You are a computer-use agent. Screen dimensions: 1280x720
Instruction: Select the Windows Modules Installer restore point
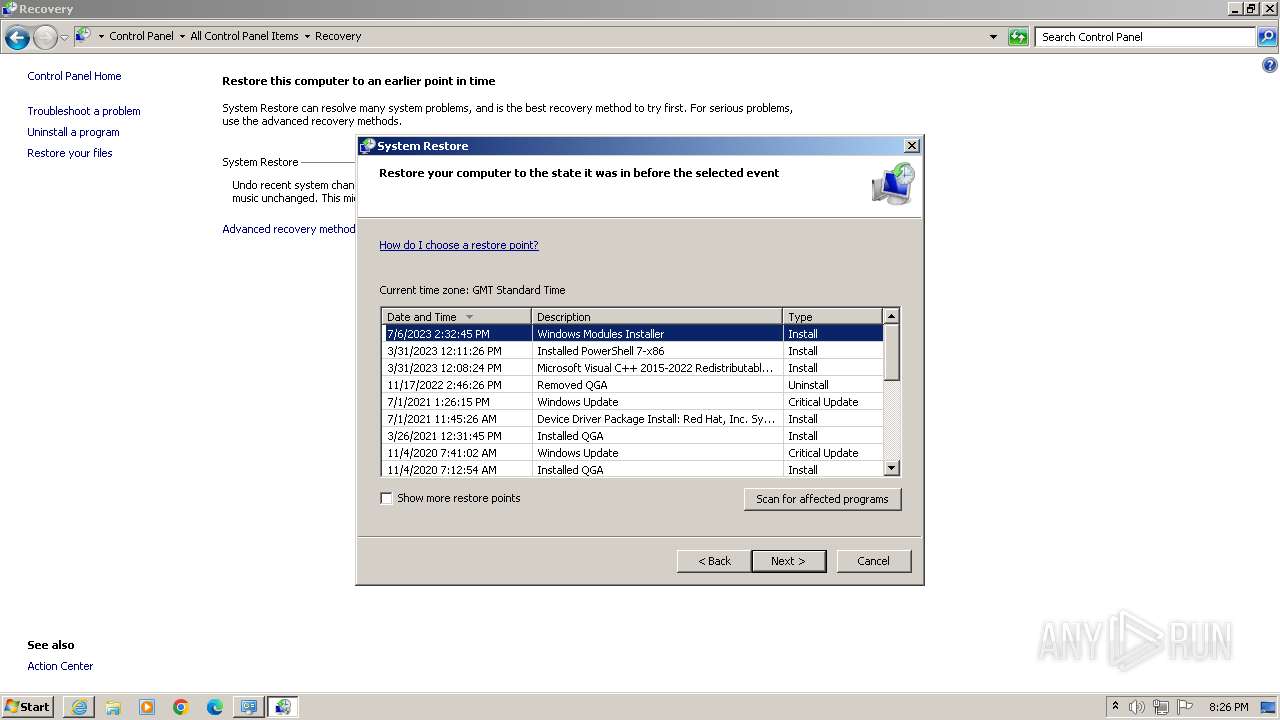[x=633, y=334]
